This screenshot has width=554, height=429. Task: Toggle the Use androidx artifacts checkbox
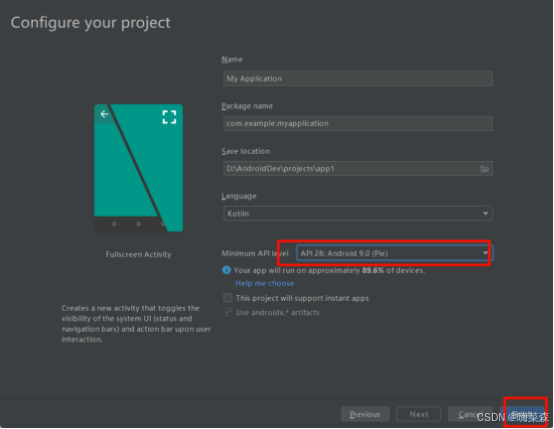pyautogui.click(x=228, y=313)
